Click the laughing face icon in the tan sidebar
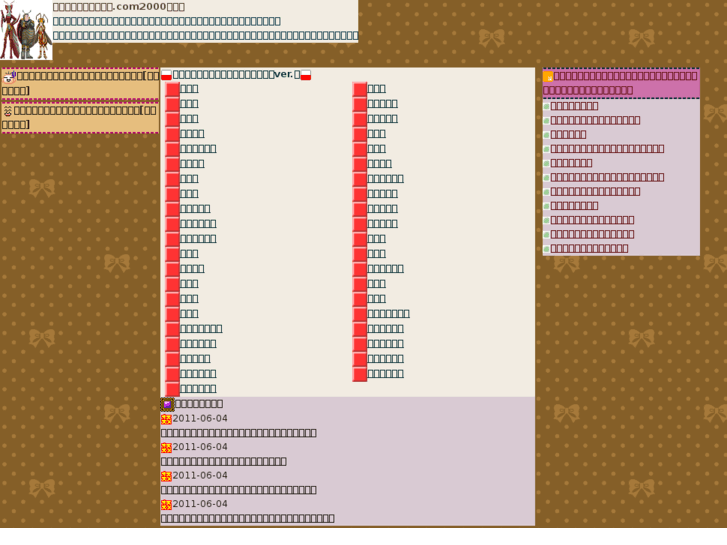 tap(7, 111)
